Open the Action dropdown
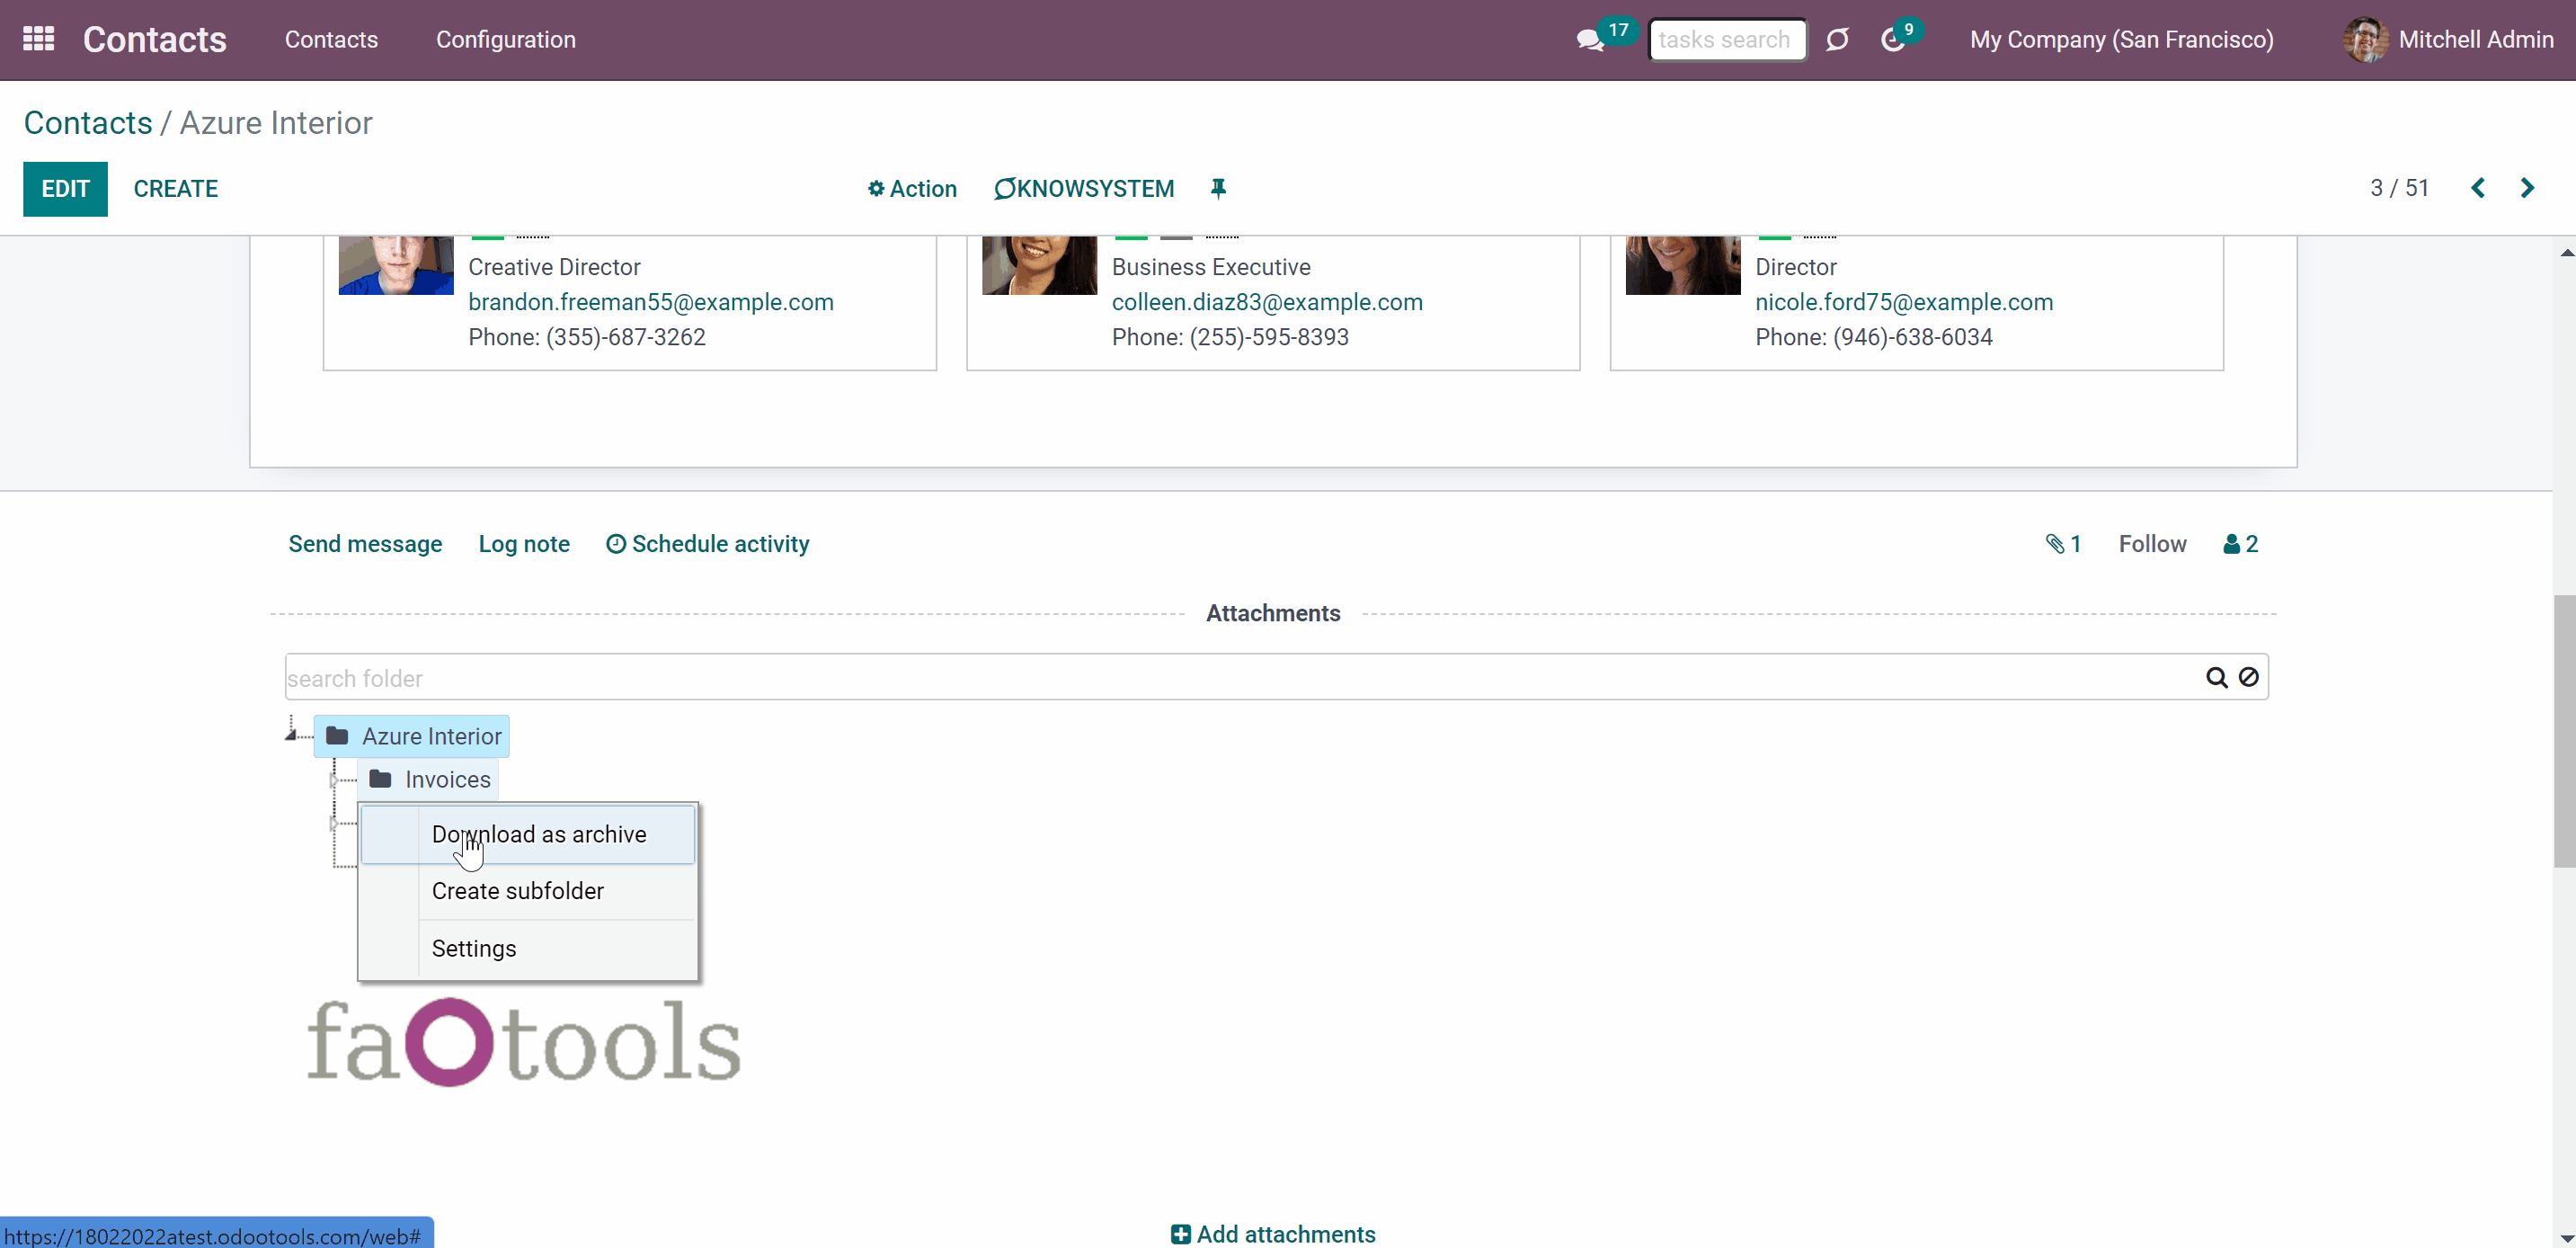Image resolution: width=2576 pixels, height=1248 pixels. [x=911, y=189]
